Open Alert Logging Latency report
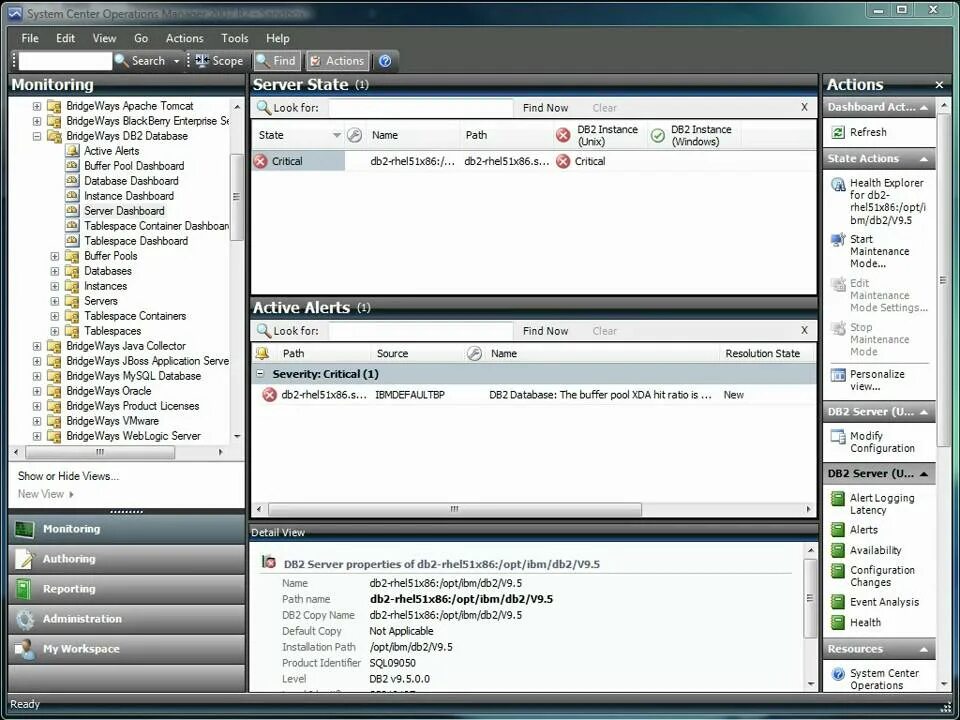Viewport: 960px width, 720px height. (872, 503)
